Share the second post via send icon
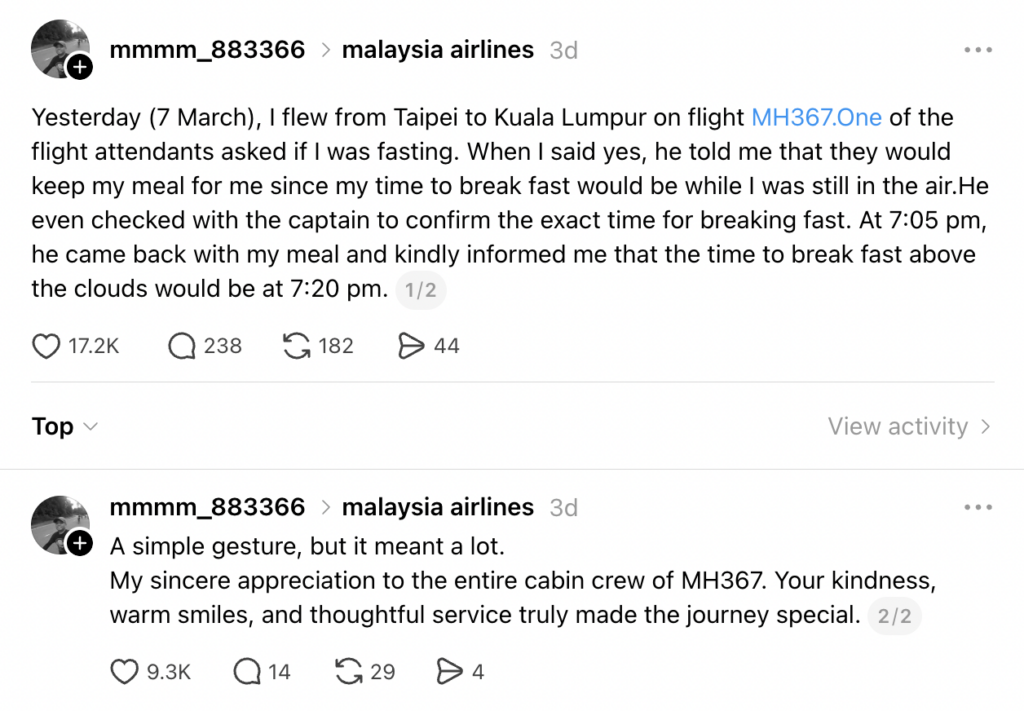The image size is (1024, 711). tap(451, 672)
